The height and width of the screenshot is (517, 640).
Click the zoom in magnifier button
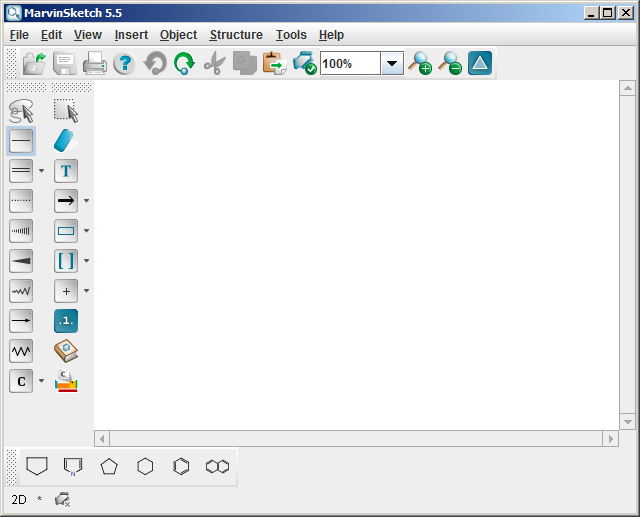click(x=420, y=63)
